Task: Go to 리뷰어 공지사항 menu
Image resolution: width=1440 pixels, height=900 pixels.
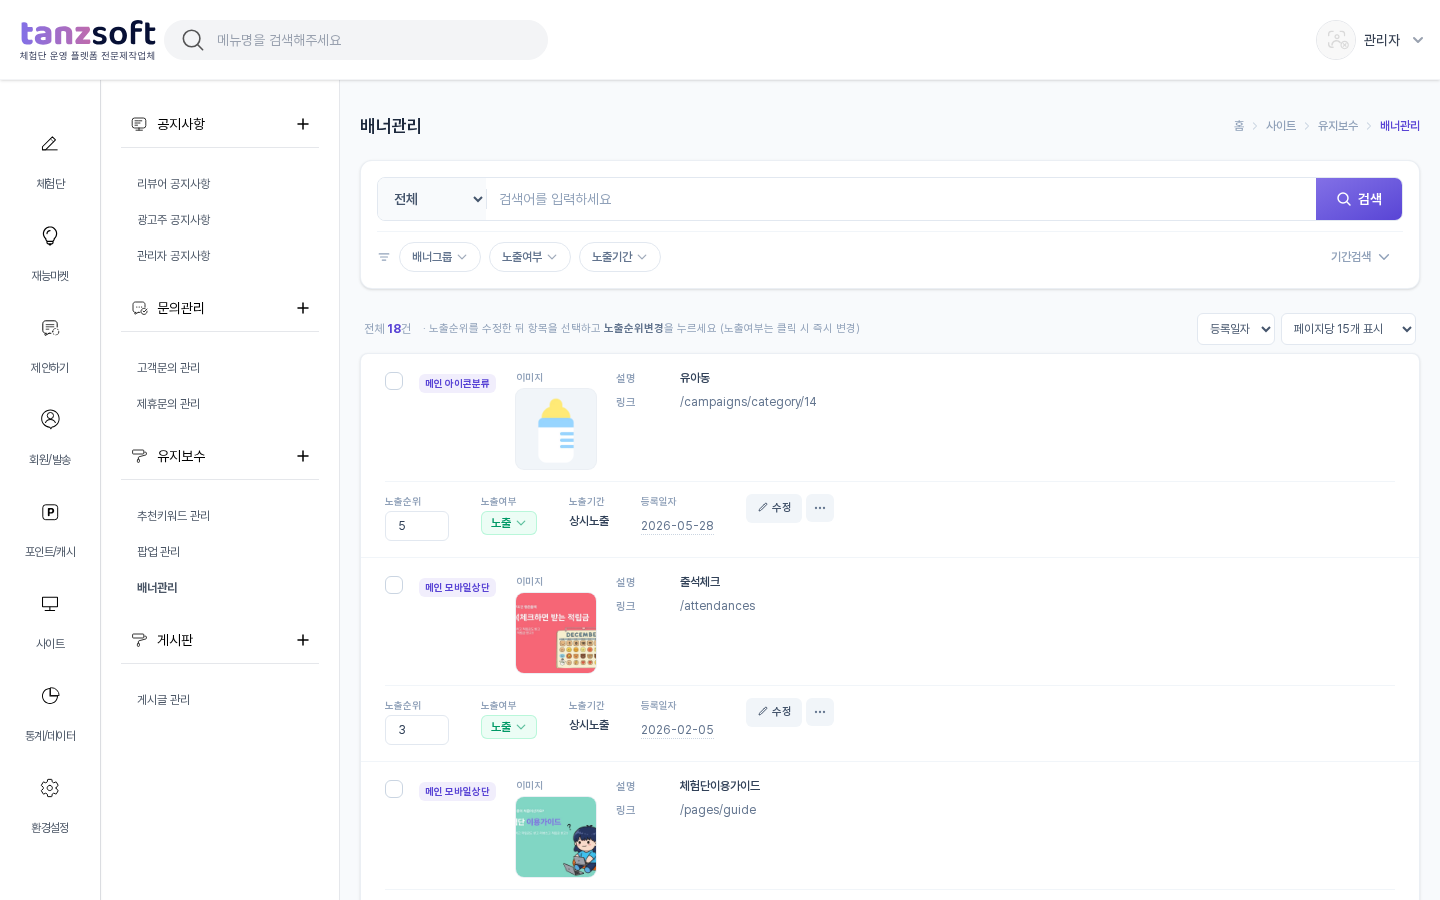Action: click(x=174, y=184)
